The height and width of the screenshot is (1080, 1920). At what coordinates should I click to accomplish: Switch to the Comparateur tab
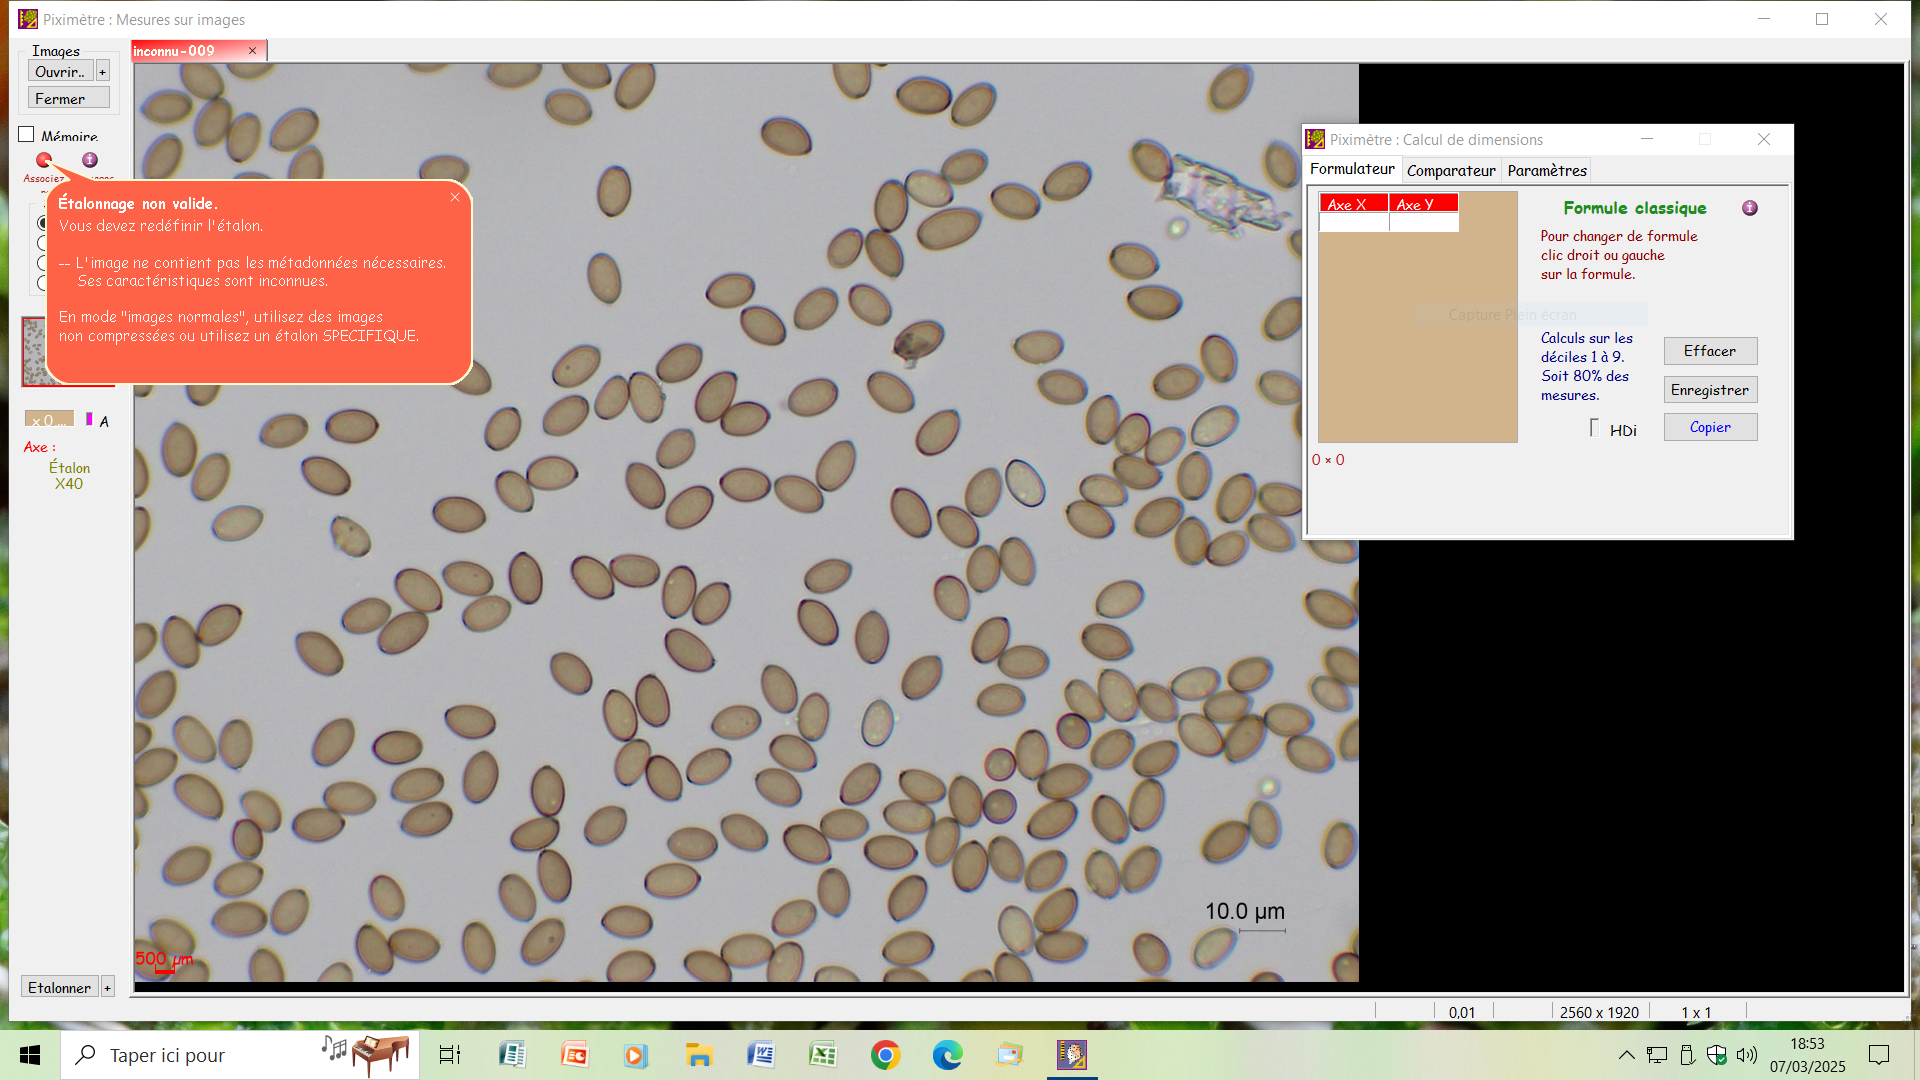[x=1450, y=170]
